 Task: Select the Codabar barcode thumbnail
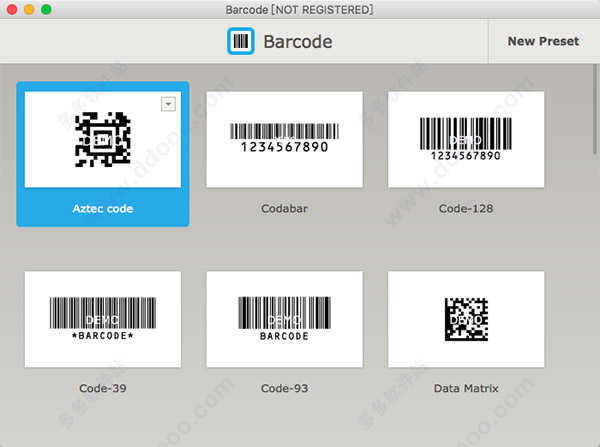tap(284, 139)
